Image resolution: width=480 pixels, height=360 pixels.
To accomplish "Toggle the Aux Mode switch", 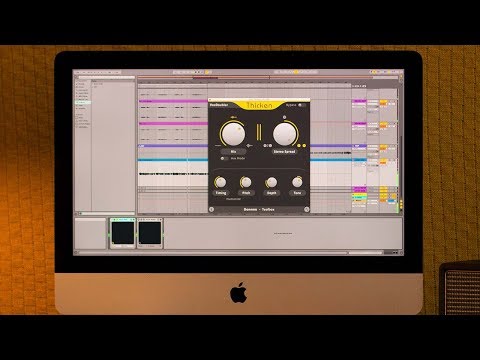I will pos(224,158).
